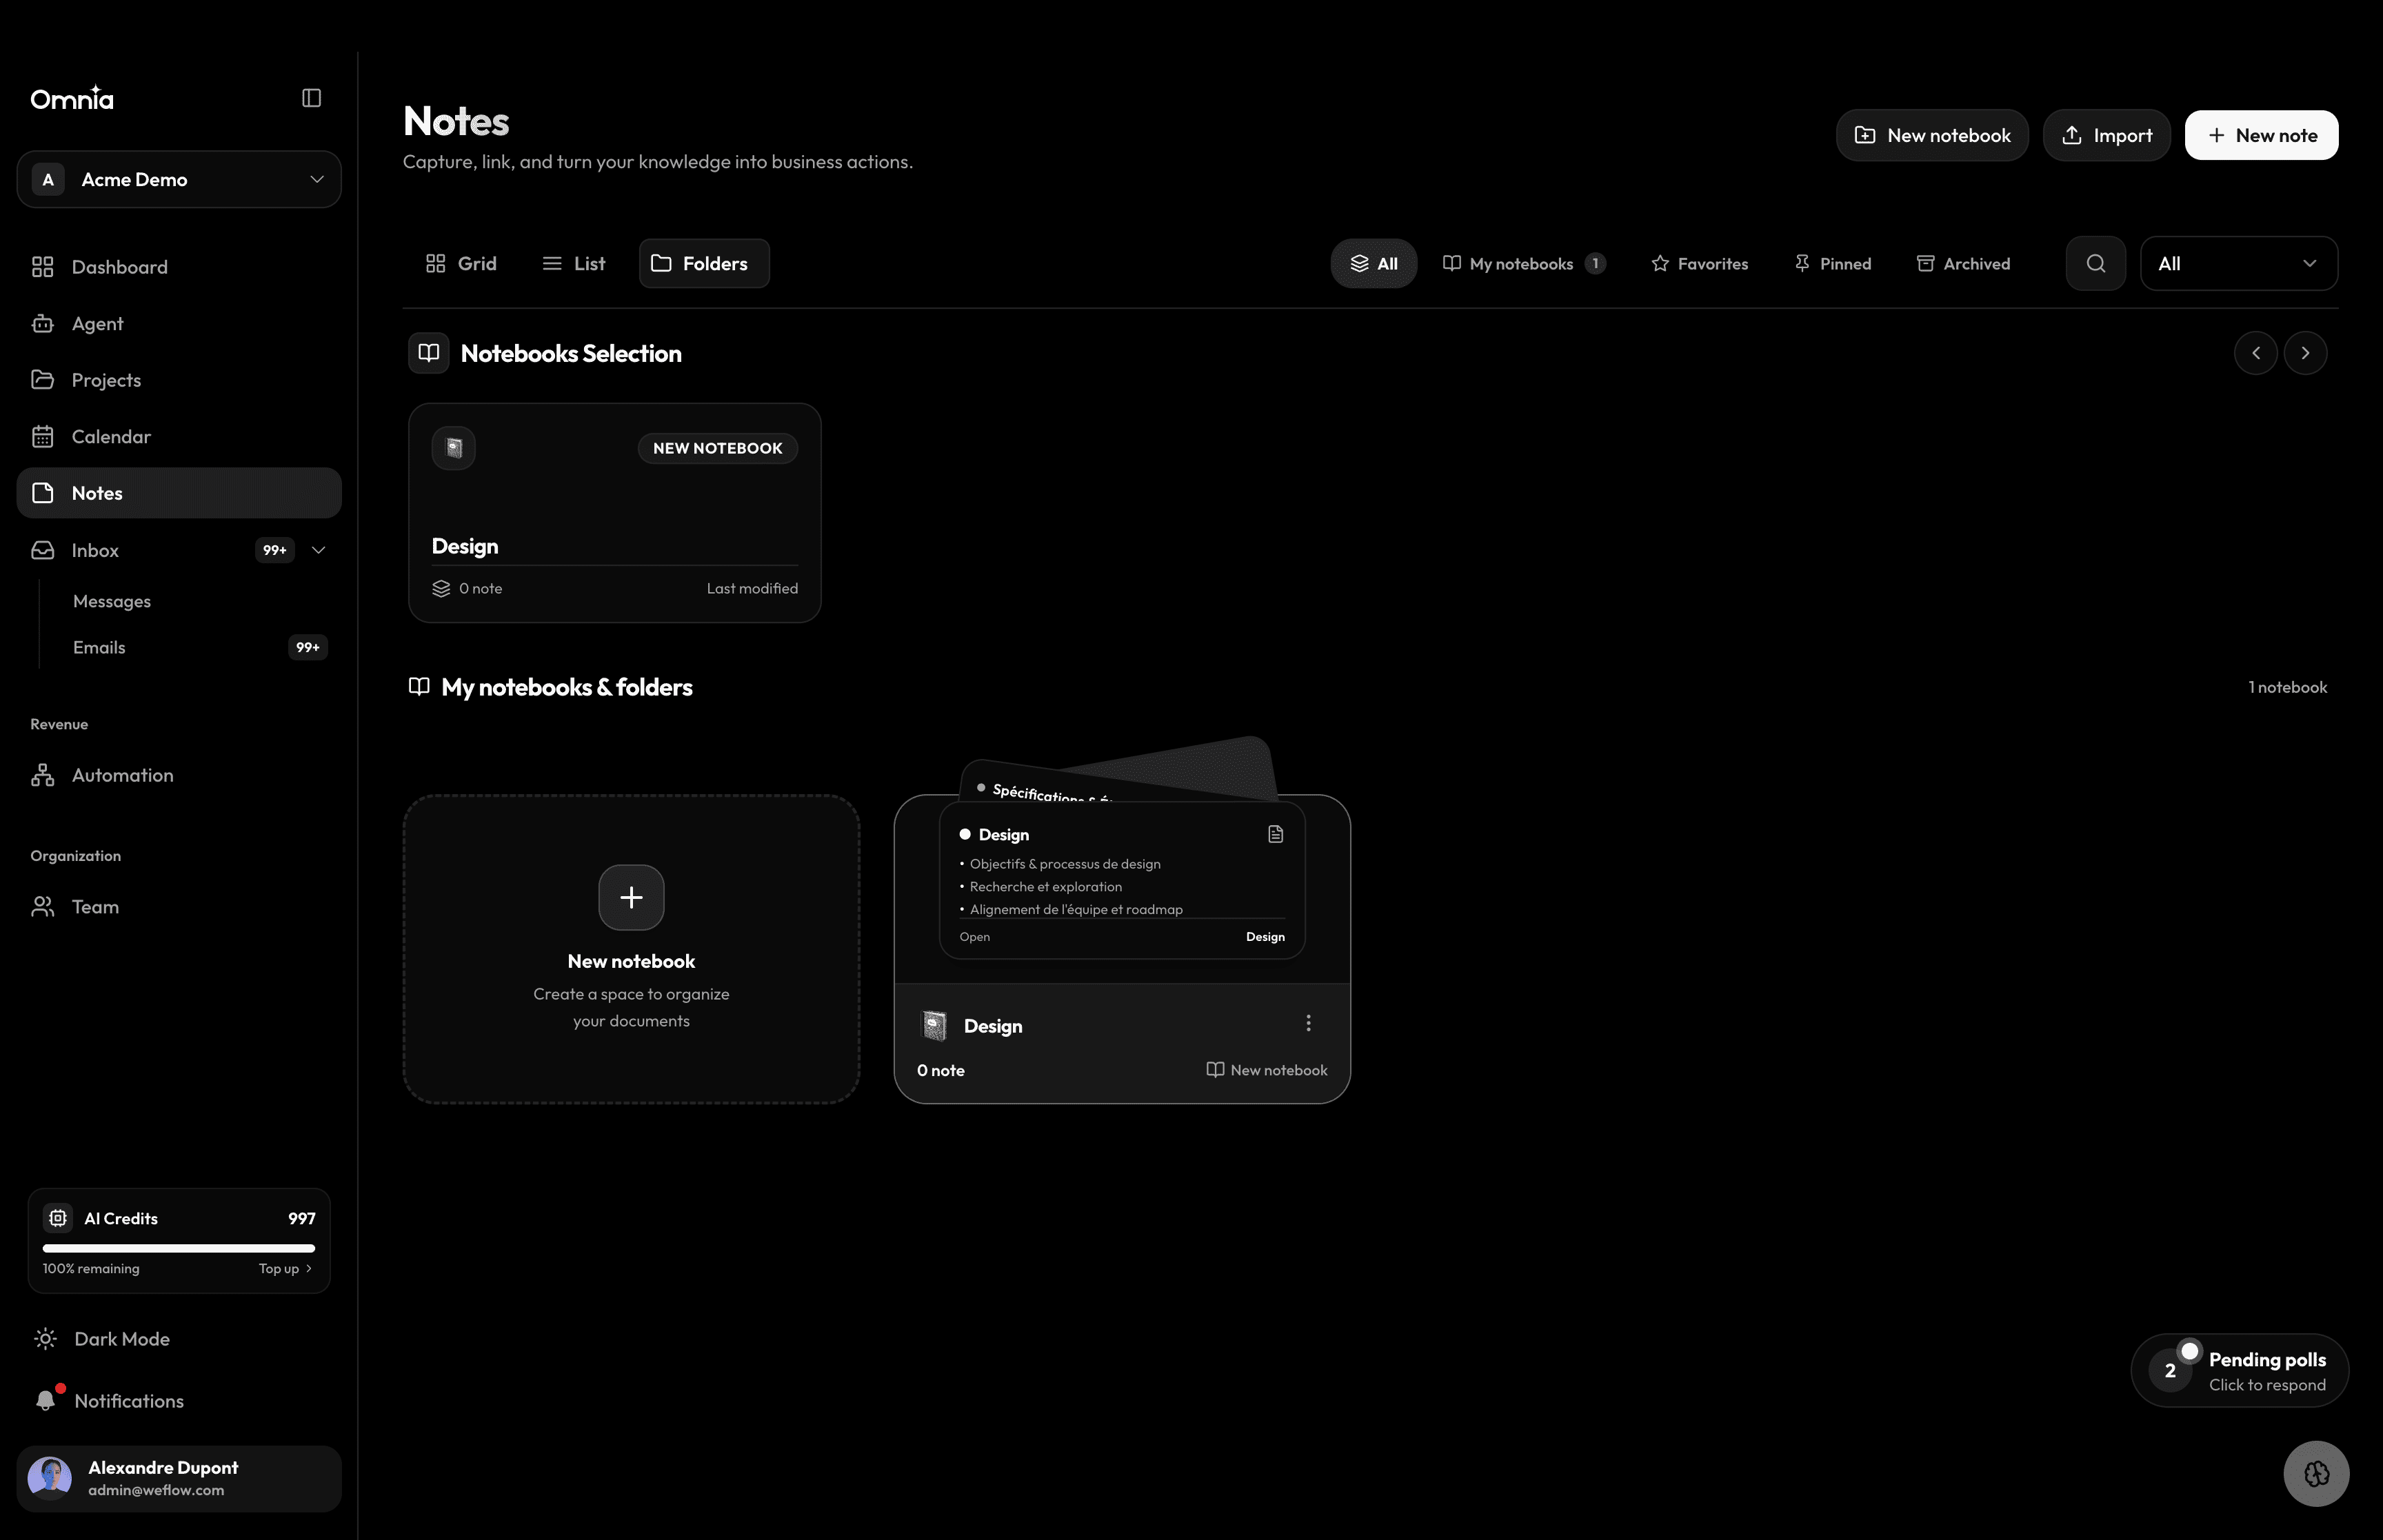Screen dimensions: 2383x1540
Task: Click the AI Credits progress bar
Action: pyautogui.click(x=179, y=1248)
